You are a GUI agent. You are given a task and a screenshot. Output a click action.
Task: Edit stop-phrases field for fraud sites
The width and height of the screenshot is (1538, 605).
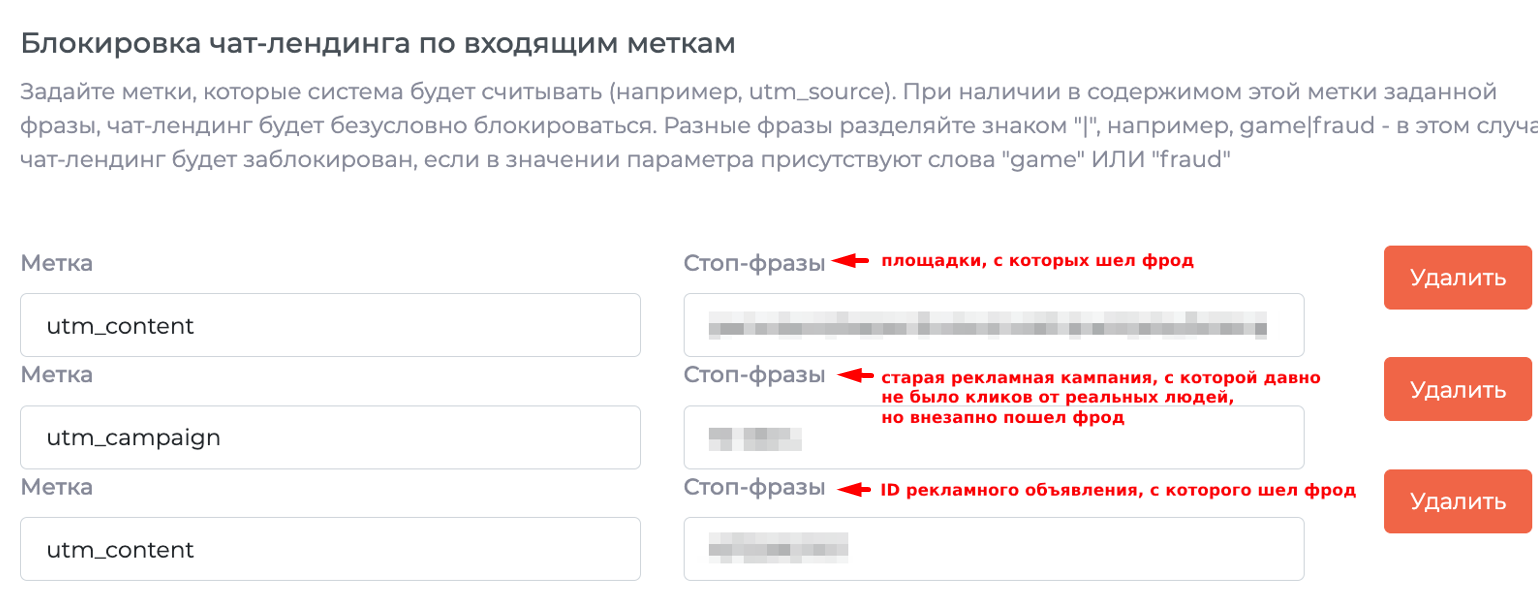click(993, 325)
